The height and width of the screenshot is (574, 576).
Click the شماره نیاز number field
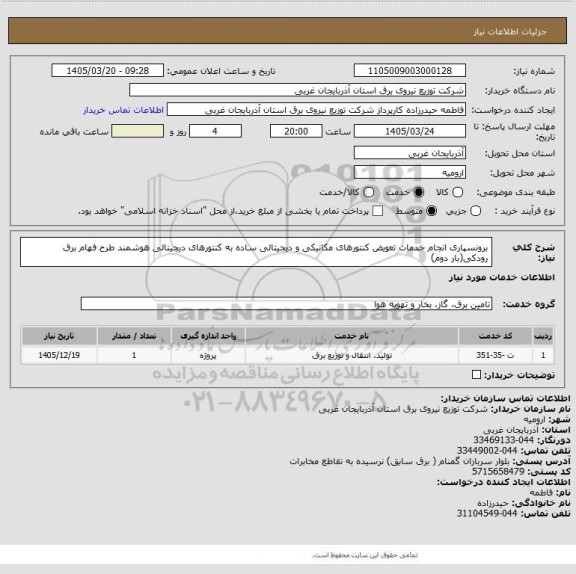410,71
